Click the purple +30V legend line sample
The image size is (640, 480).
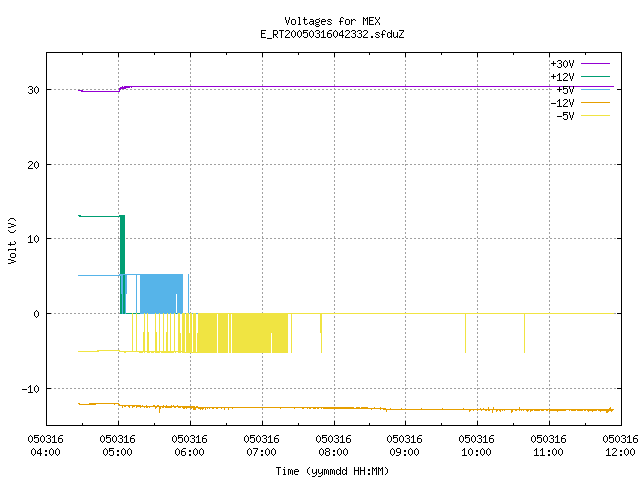(x=595, y=64)
